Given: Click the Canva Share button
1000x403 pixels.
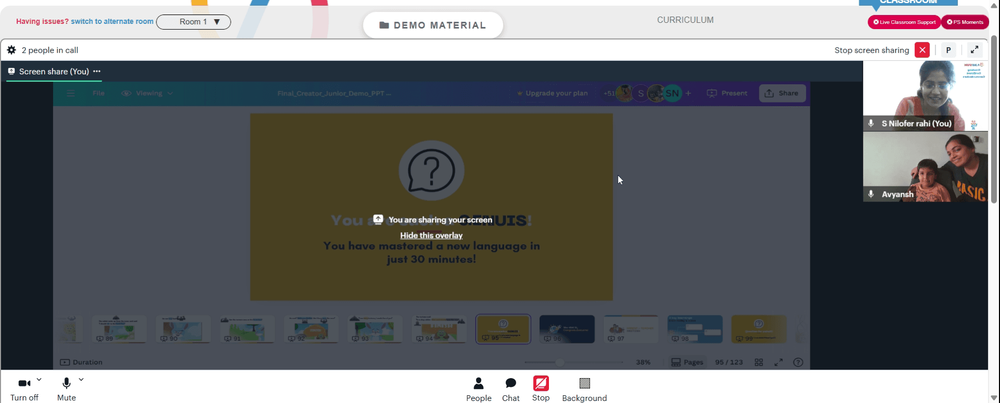Looking at the screenshot, I should [x=782, y=93].
